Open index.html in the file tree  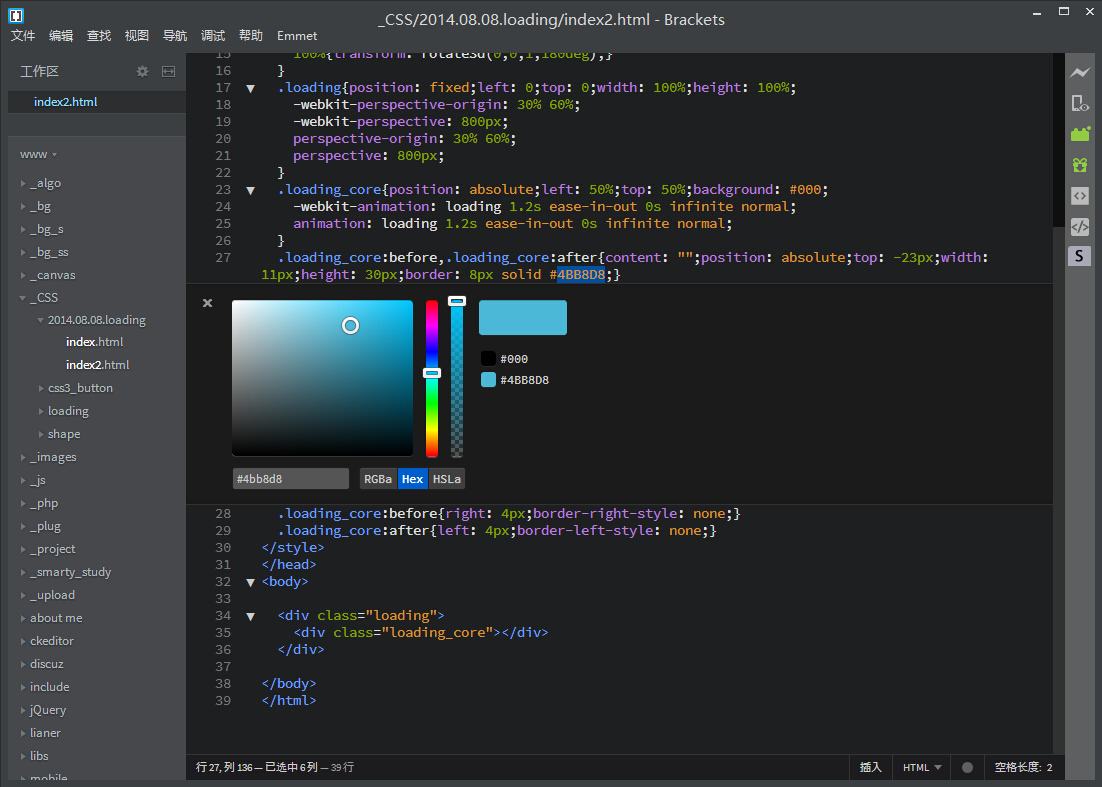pos(95,342)
